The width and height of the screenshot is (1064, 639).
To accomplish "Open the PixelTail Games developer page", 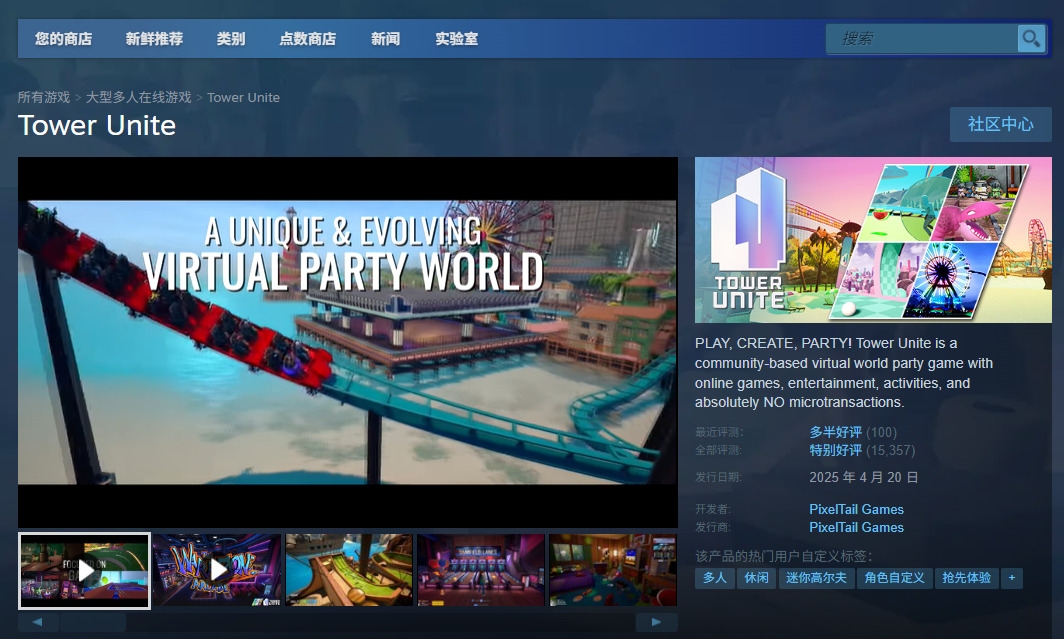I will pyautogui.click(x=856, y=509).
